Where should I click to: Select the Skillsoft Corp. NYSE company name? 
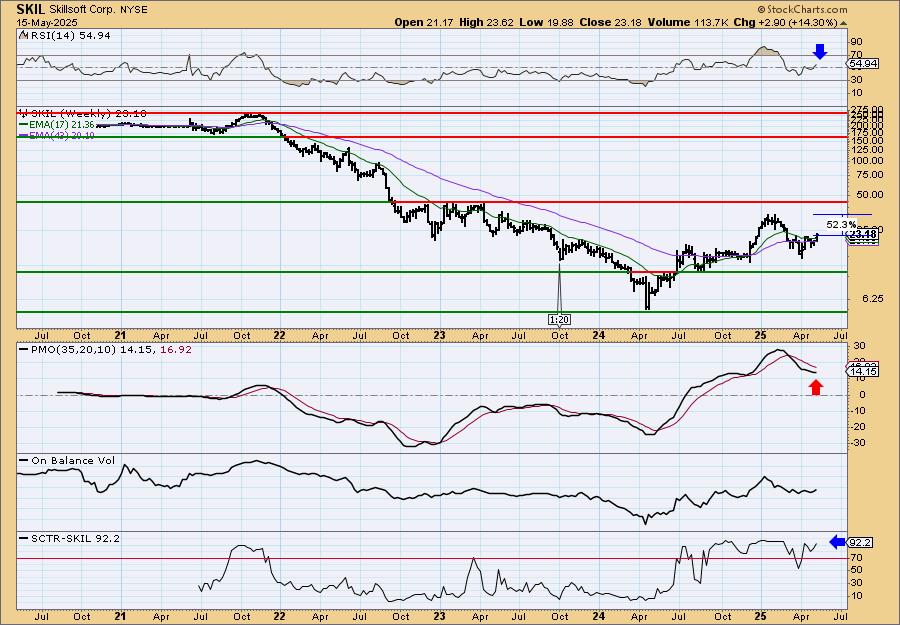click(x=98, y=10)
